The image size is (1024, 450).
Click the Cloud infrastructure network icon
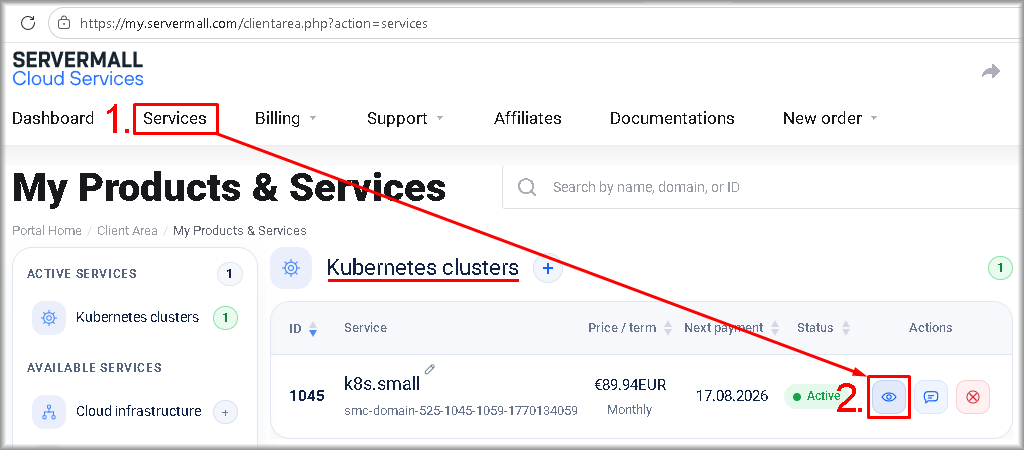coord(49,412)
